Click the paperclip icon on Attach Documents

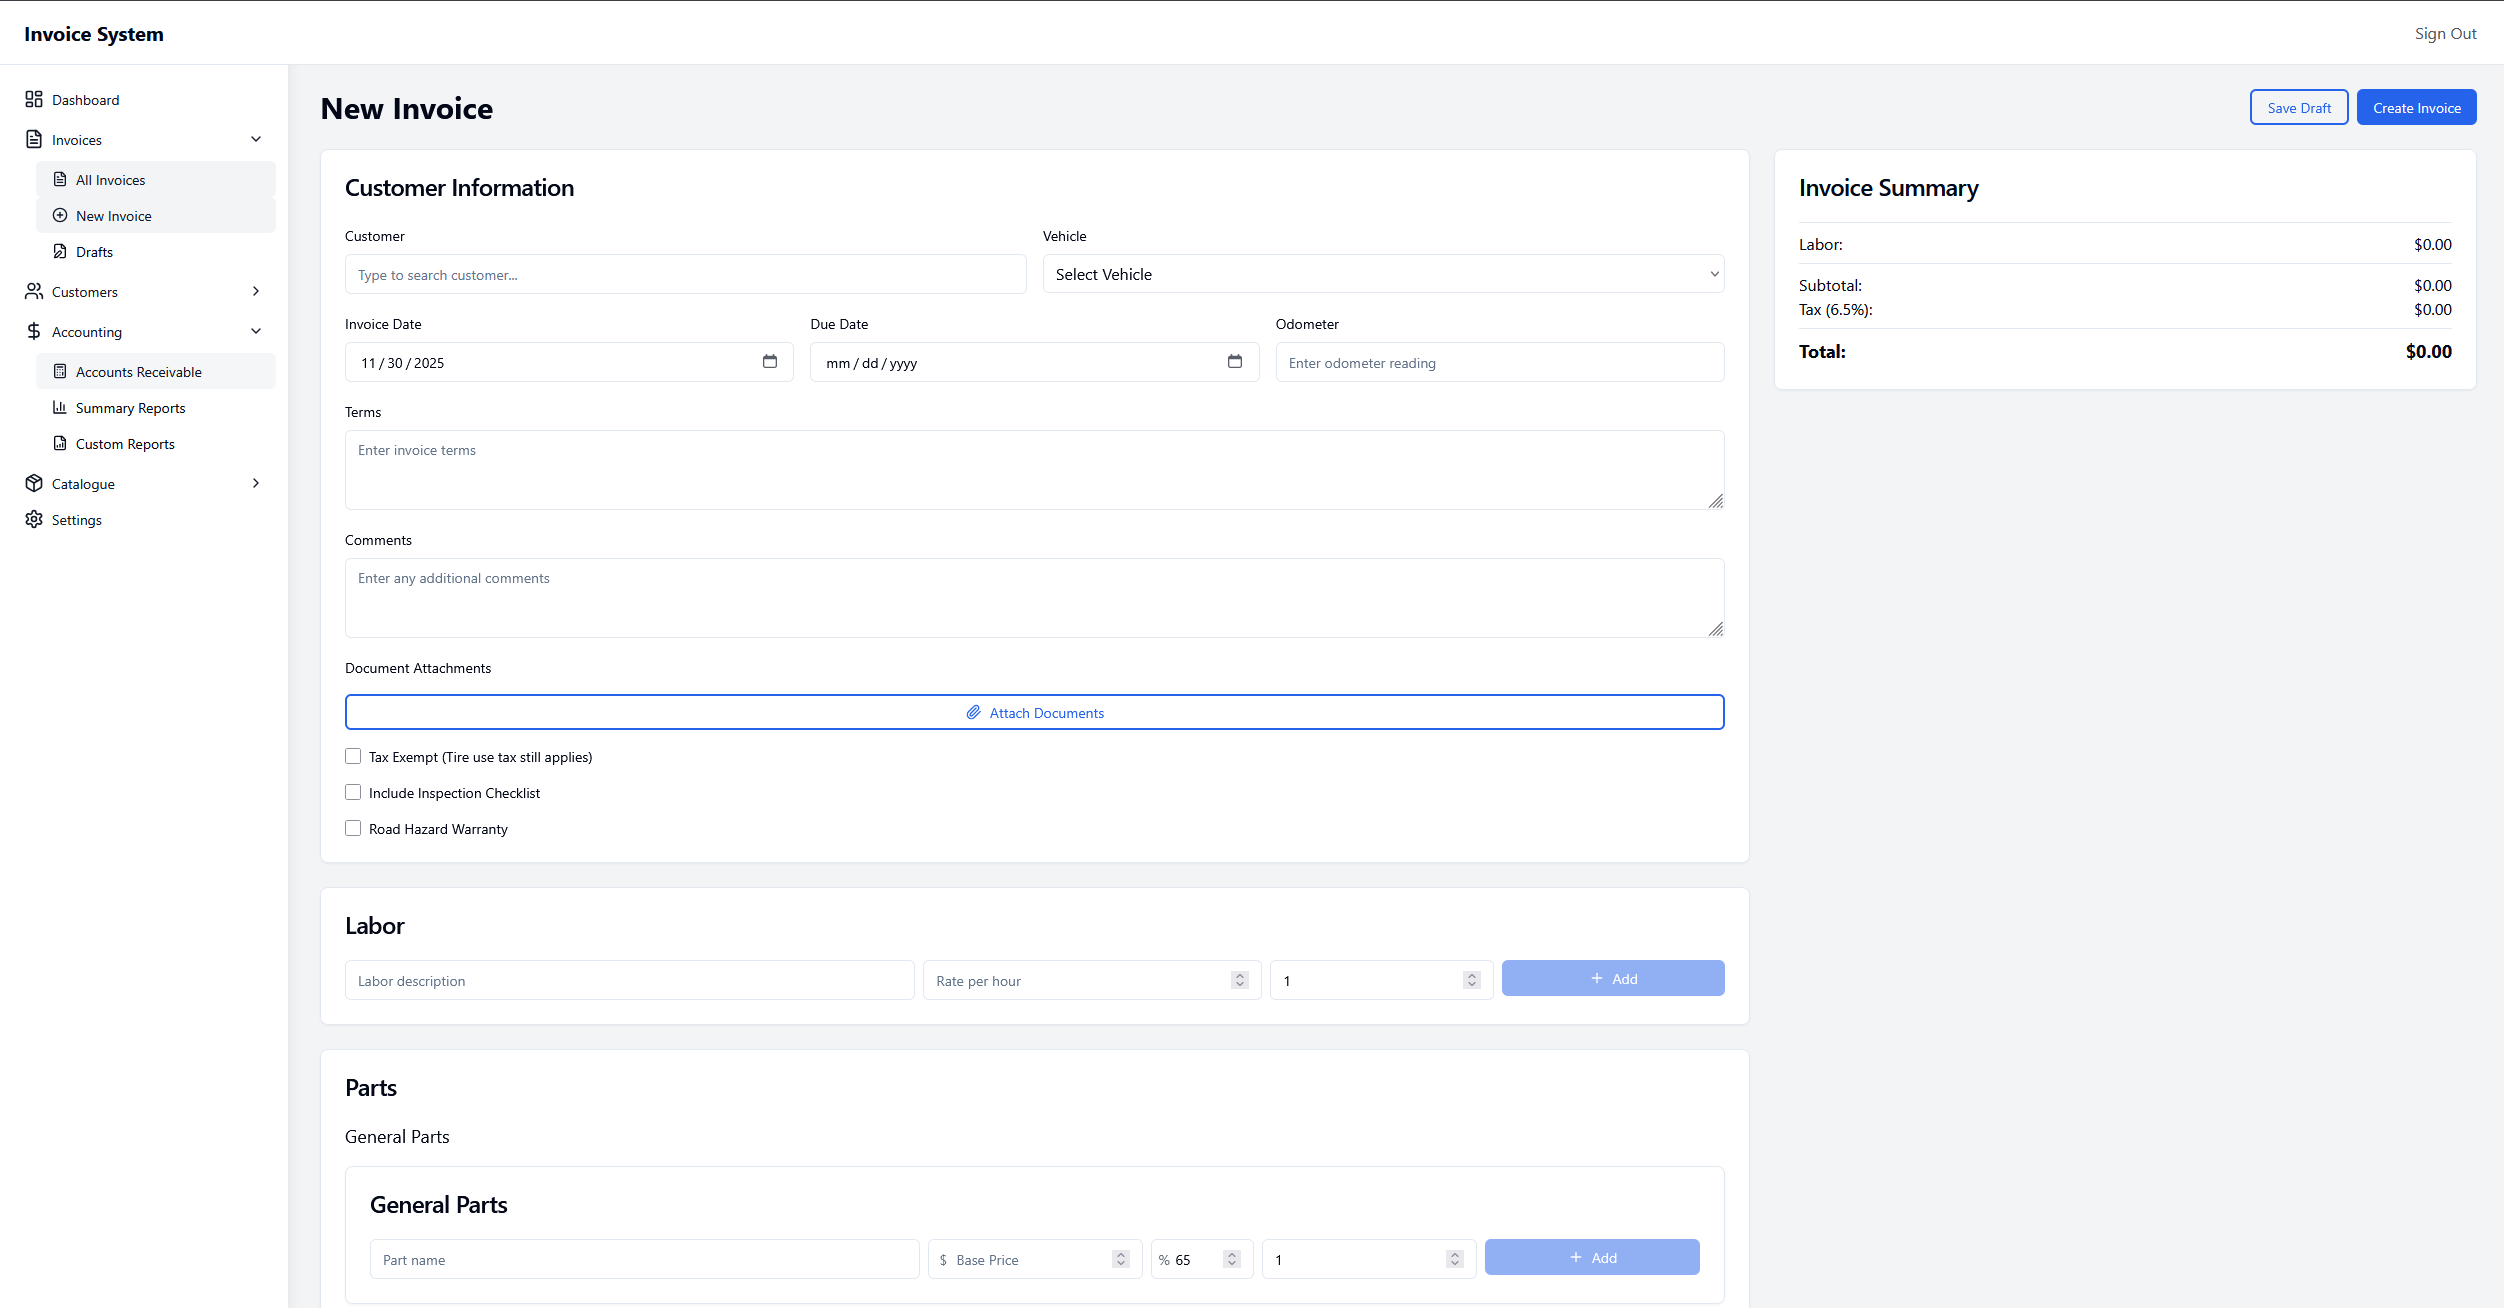point(972,712)
